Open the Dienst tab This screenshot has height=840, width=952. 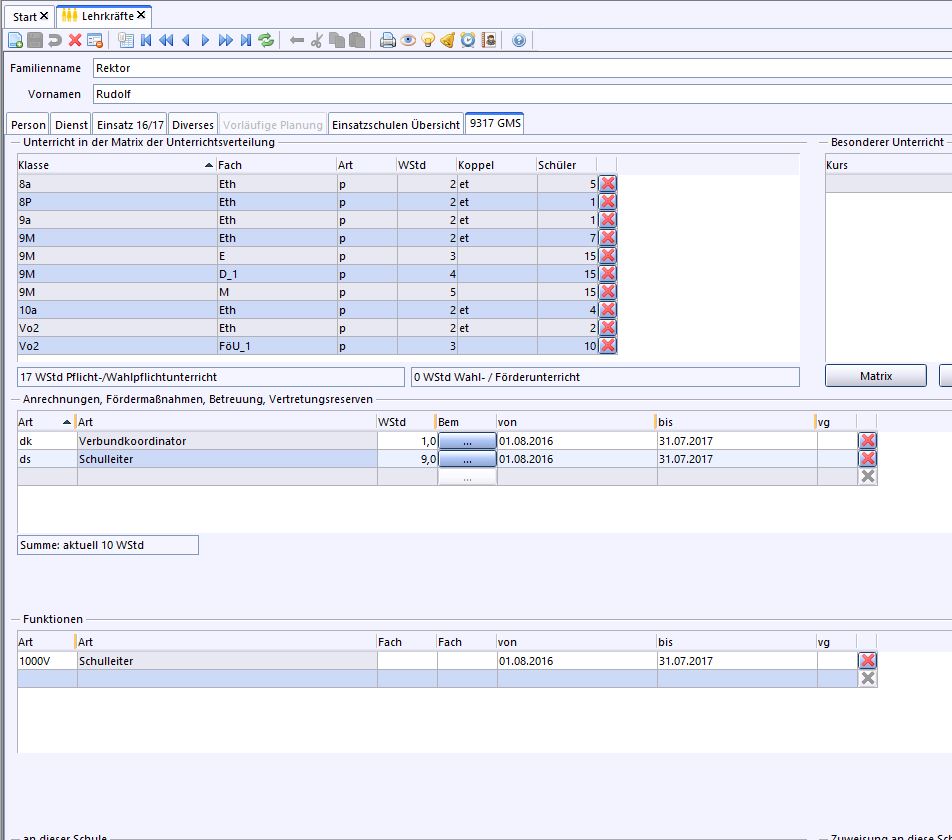[x=71, y=124]
